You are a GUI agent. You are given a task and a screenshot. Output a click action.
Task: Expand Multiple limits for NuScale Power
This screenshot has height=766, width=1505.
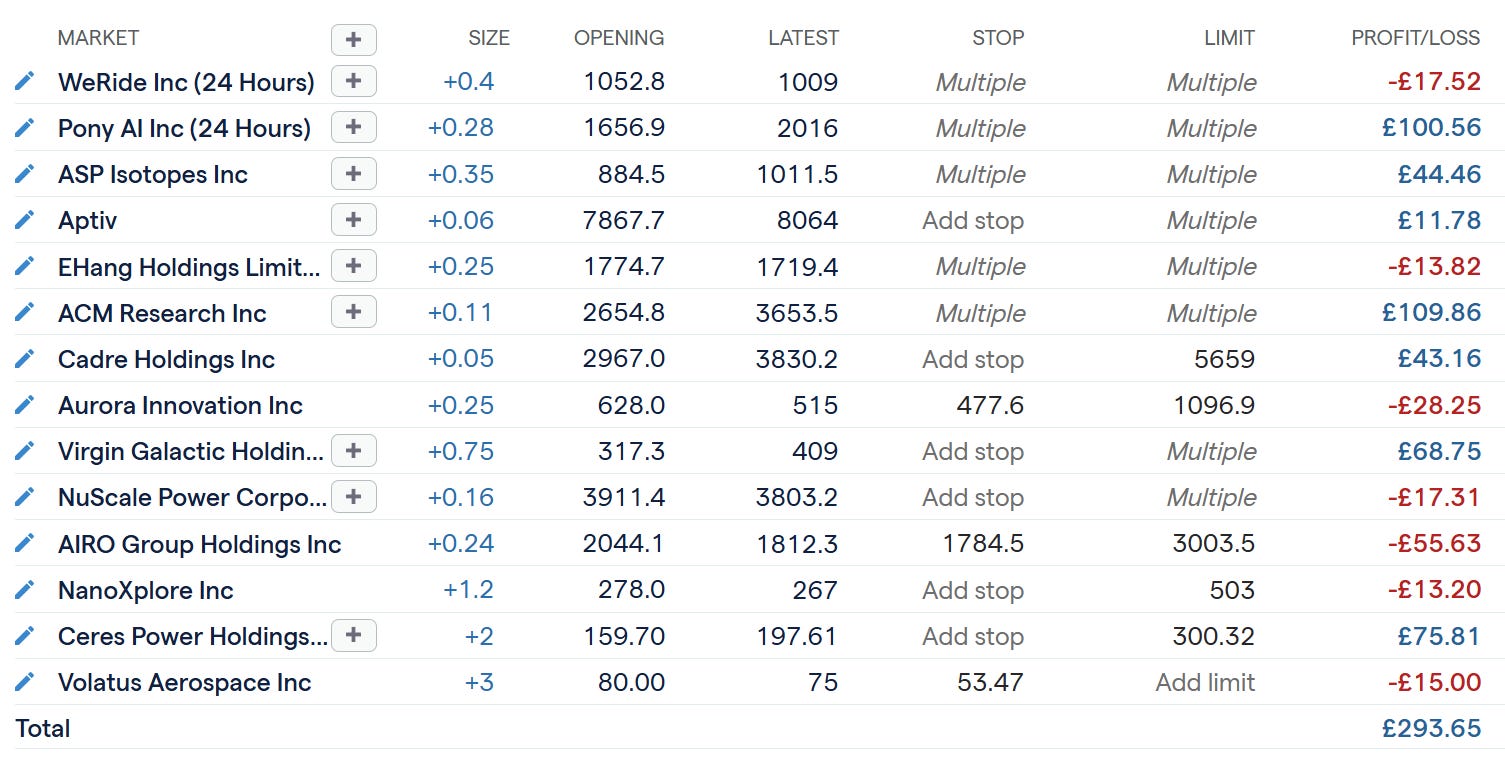pyautogui.click(x=1210, y=497)
